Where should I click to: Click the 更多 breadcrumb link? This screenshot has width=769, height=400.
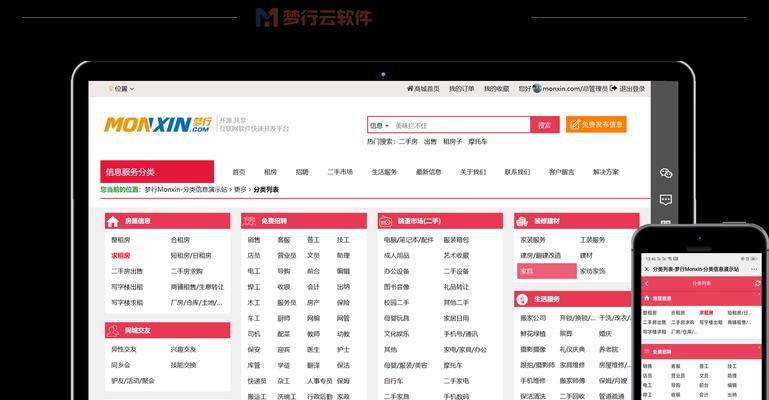click(x=240, y=190)
